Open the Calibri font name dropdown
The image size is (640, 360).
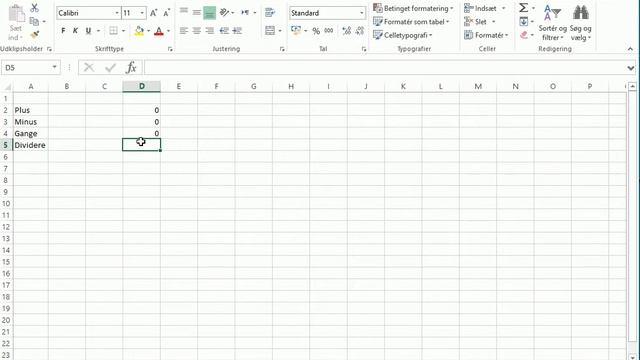tap(117, 13)
